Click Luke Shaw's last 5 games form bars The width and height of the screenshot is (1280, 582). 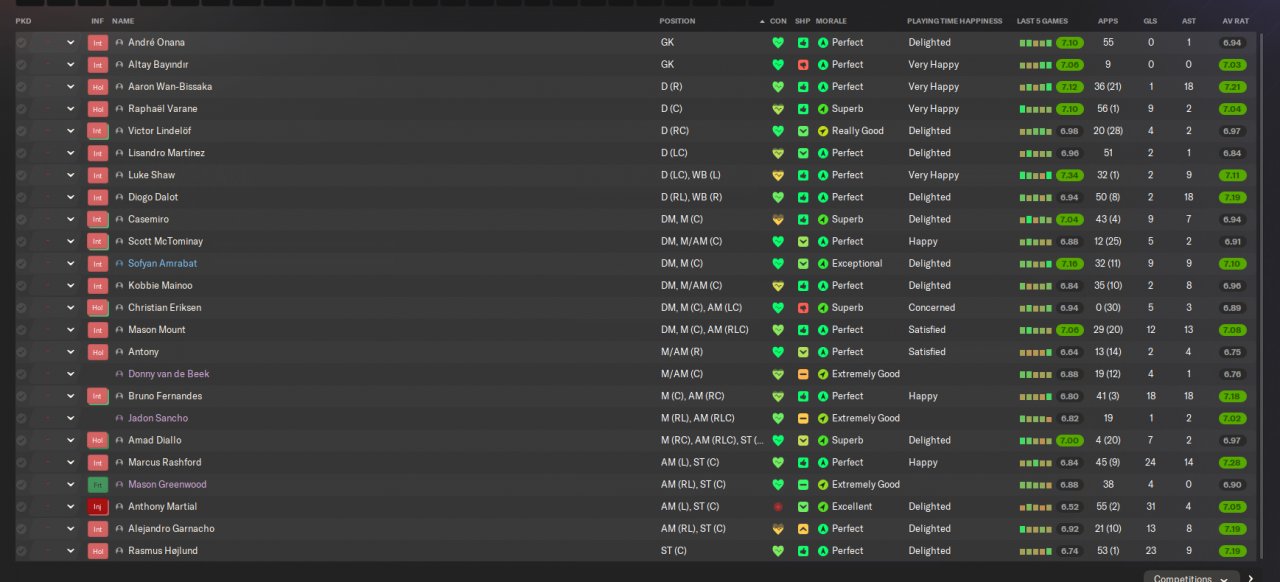point(1035,175)
